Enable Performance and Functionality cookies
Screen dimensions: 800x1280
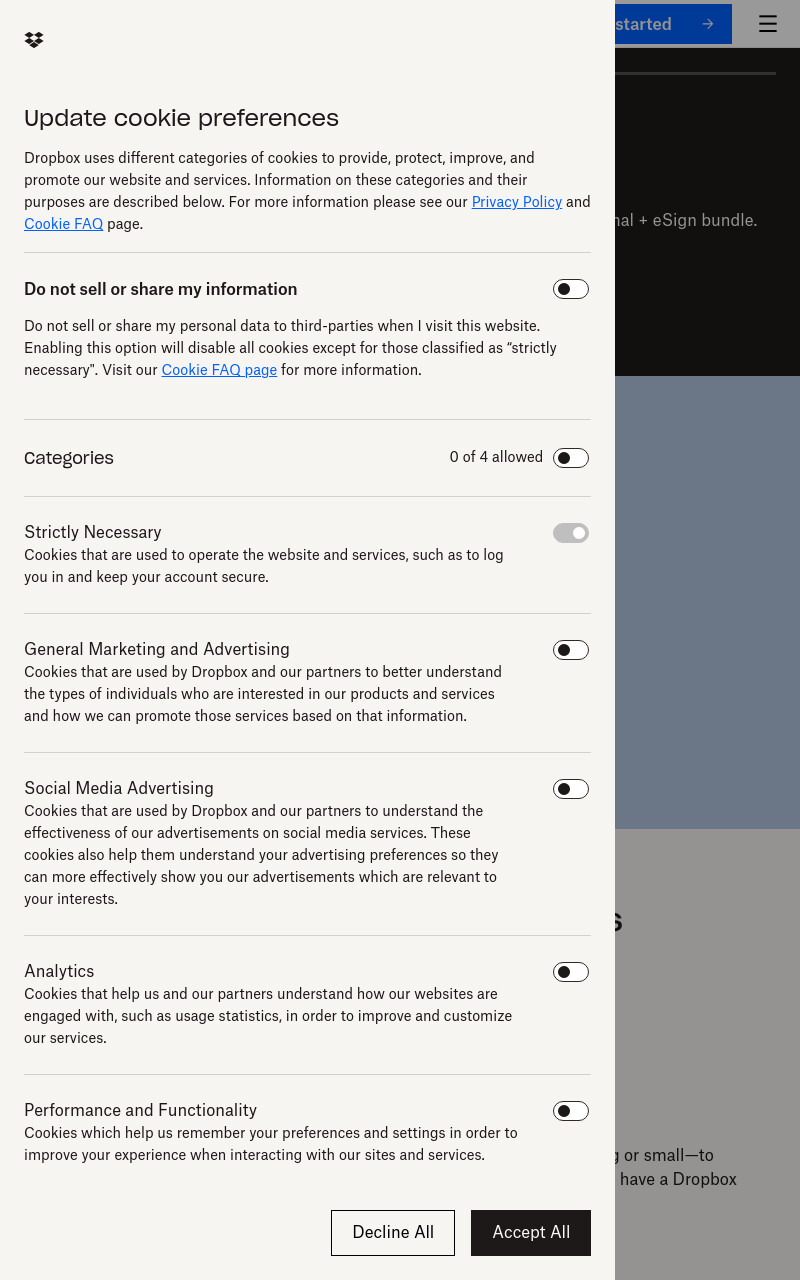tap(571, 1111)
